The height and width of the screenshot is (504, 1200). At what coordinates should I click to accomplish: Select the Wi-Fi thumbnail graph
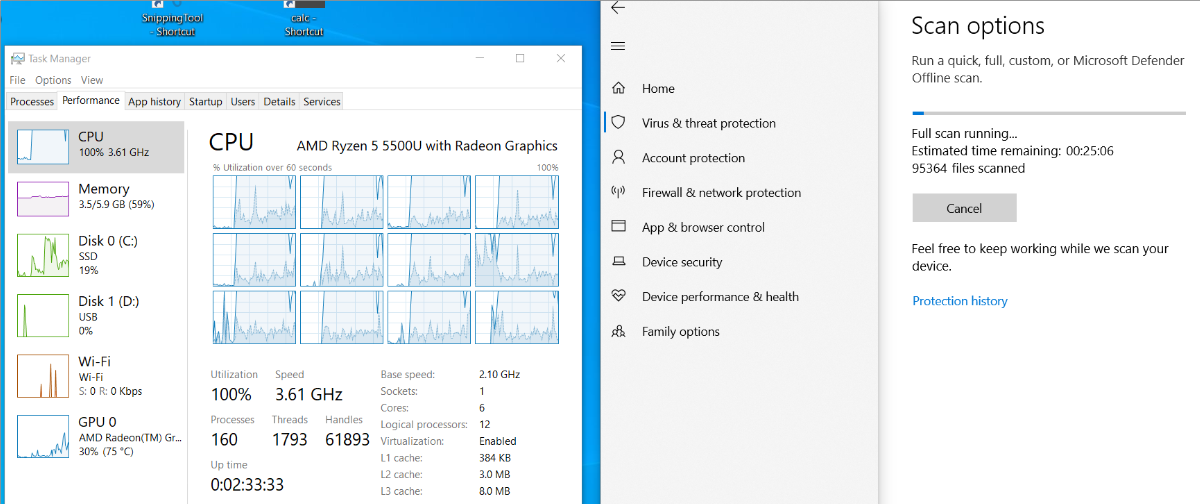(43, 376)
